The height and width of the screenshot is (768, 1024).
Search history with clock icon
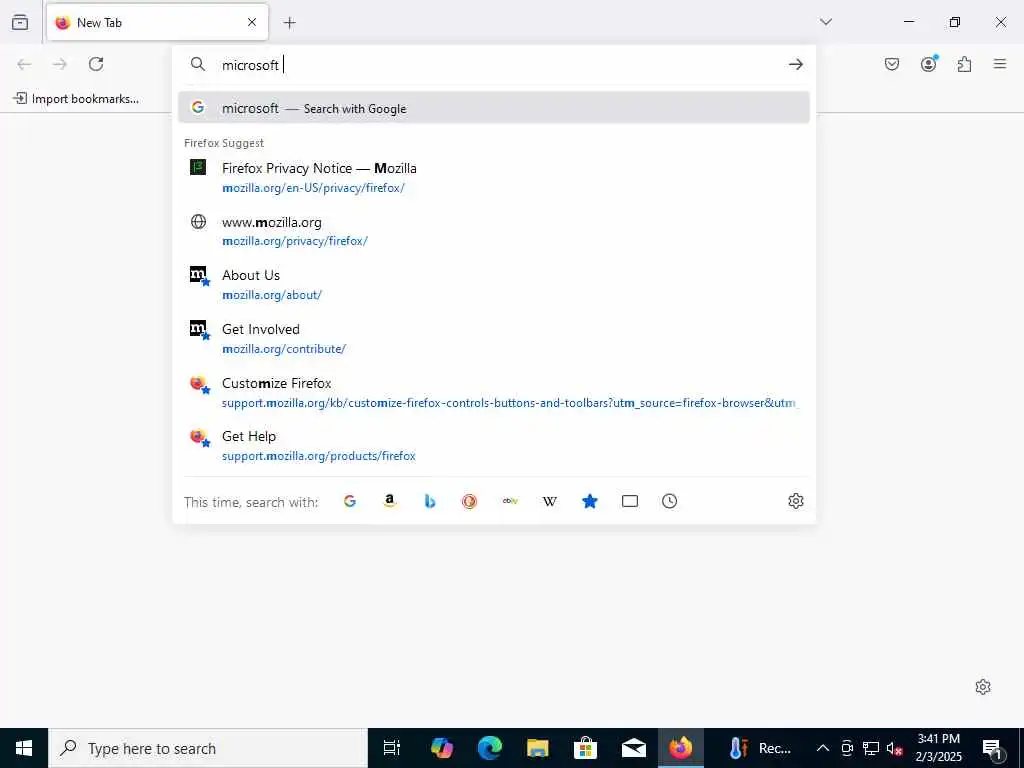[x=669, y=501]
